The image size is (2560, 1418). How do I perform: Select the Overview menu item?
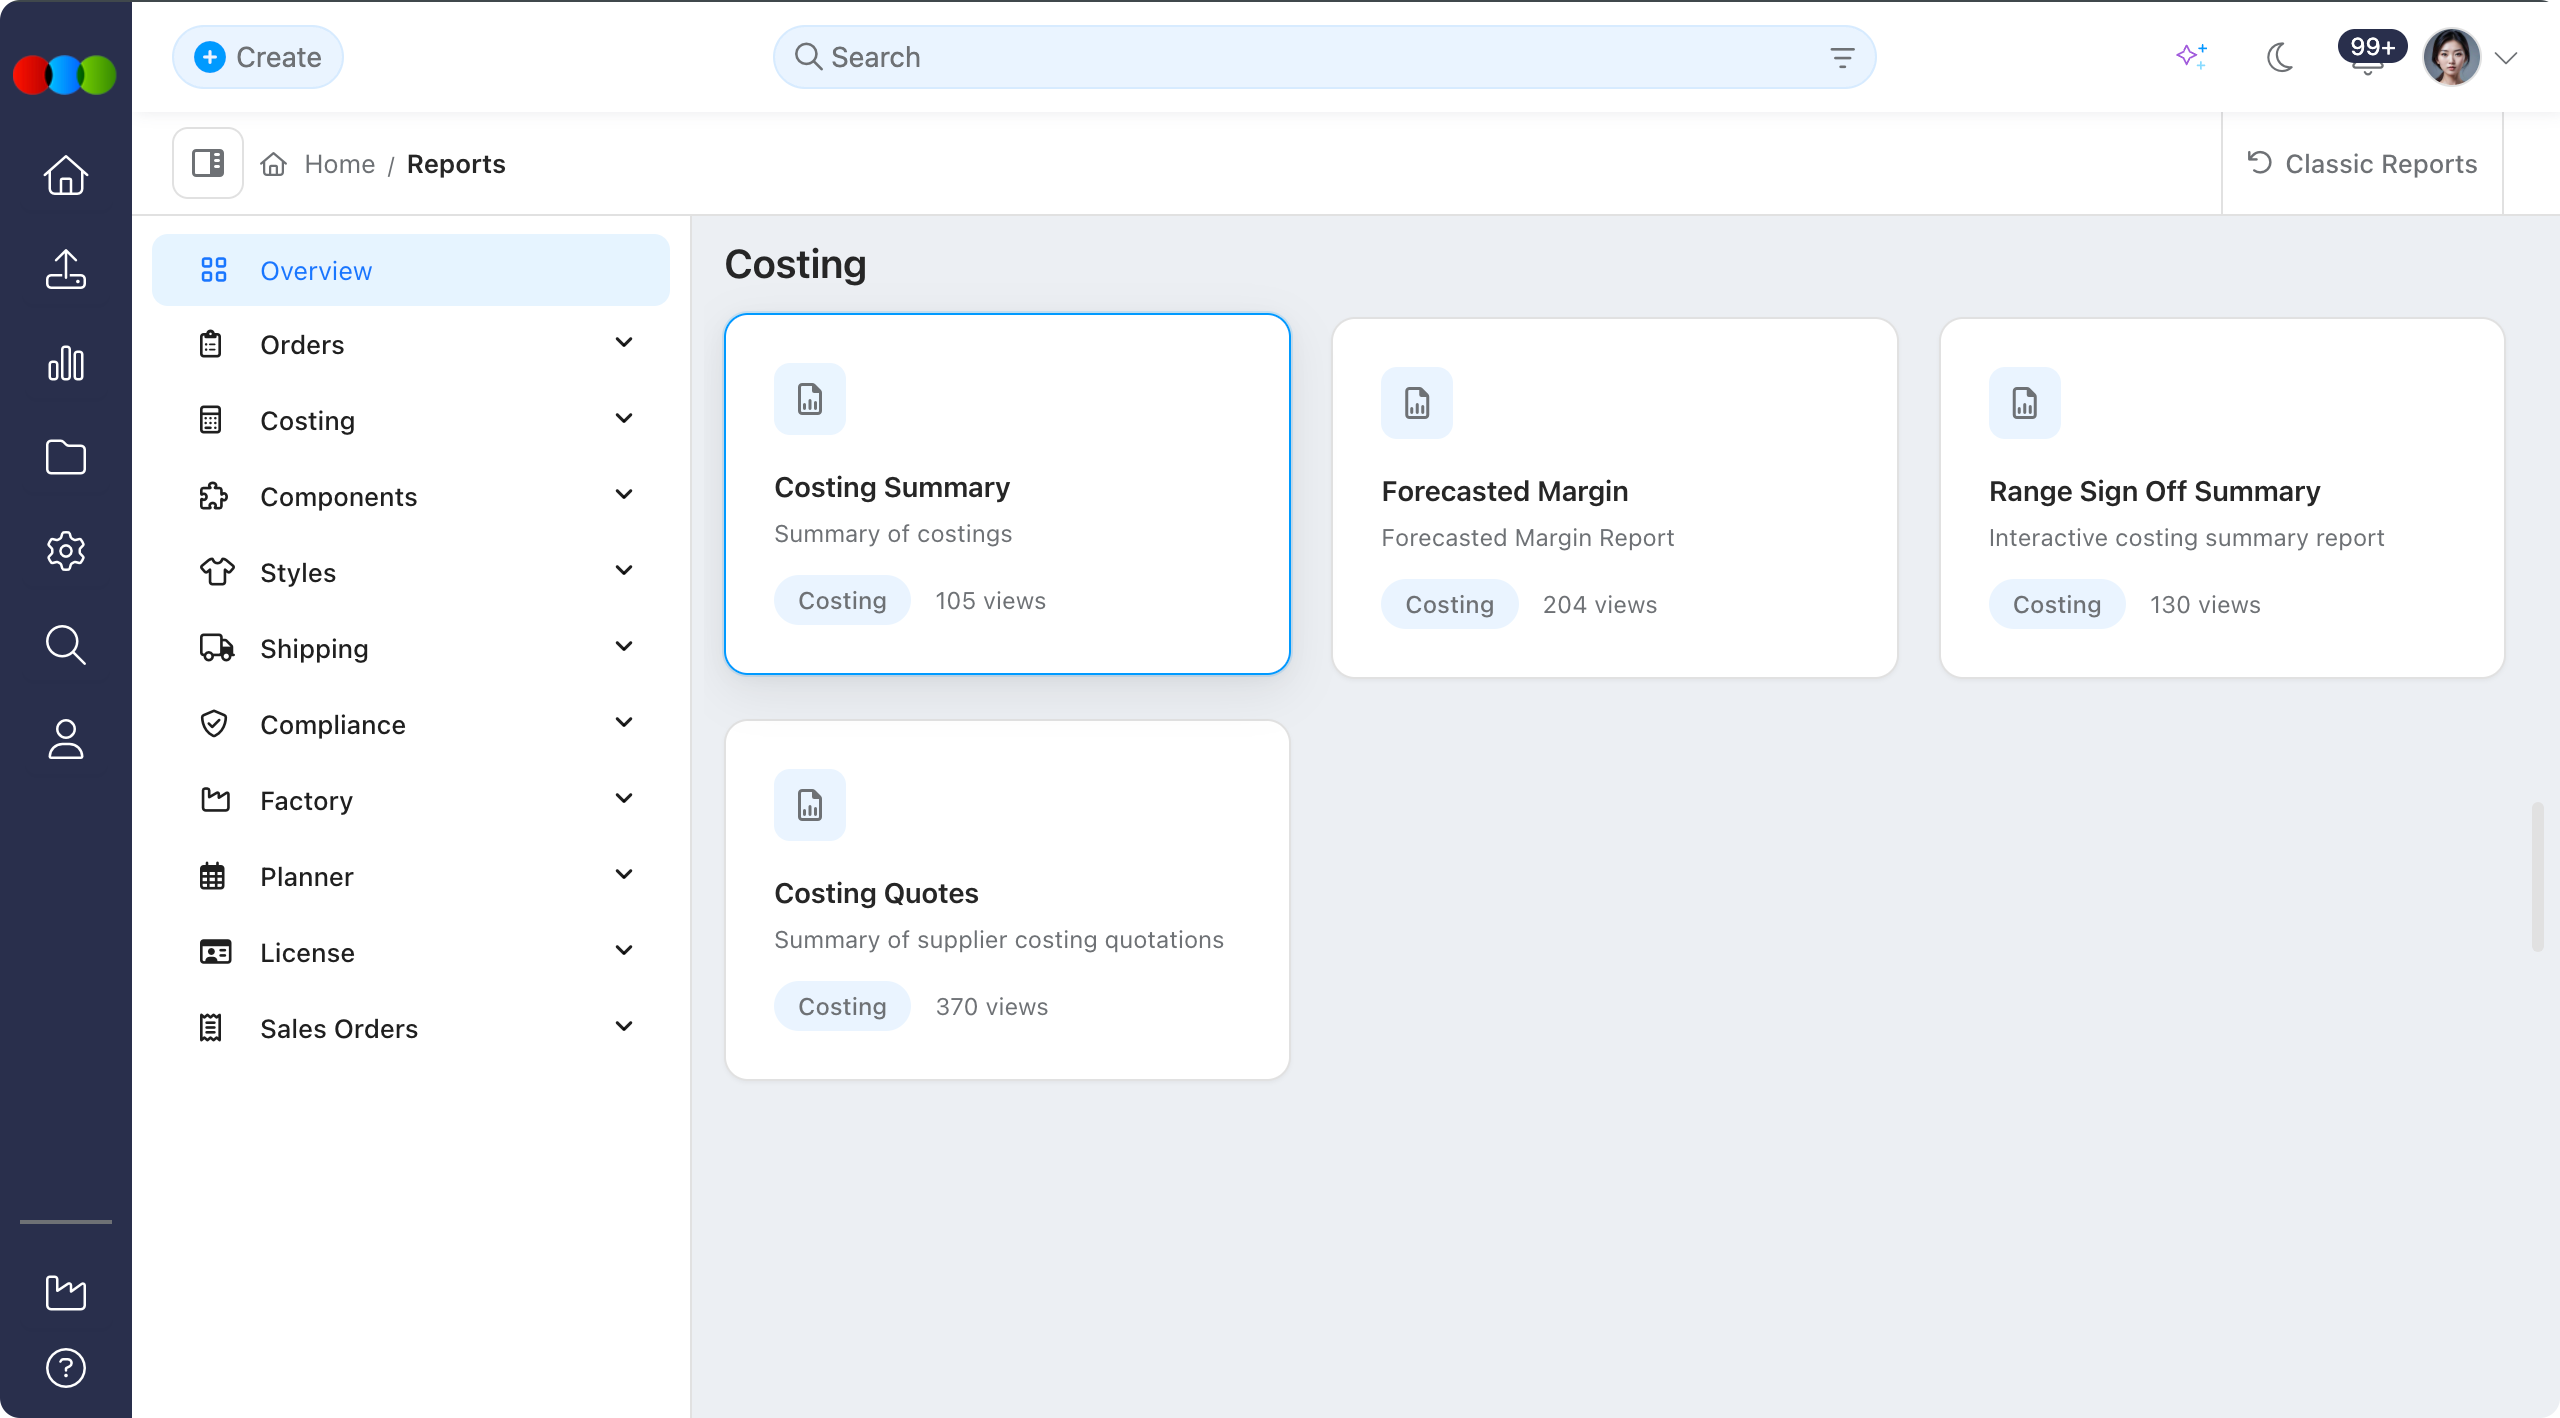point(411,270)
